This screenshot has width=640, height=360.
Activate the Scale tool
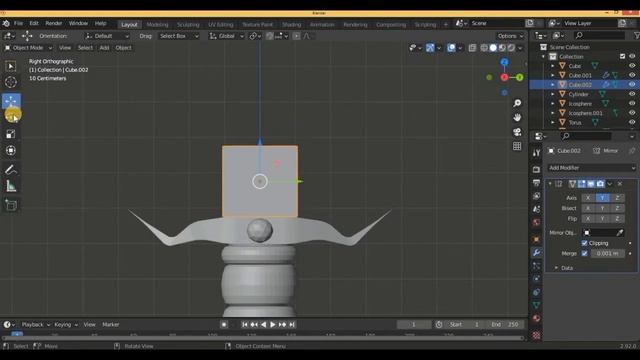tap(11, 134)
